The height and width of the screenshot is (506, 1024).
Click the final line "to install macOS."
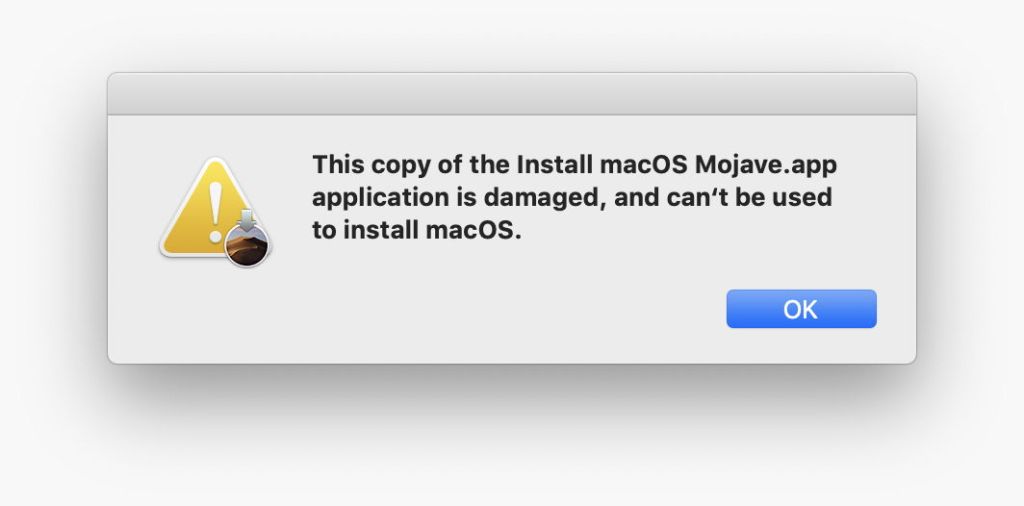click(x=417, y=230)
